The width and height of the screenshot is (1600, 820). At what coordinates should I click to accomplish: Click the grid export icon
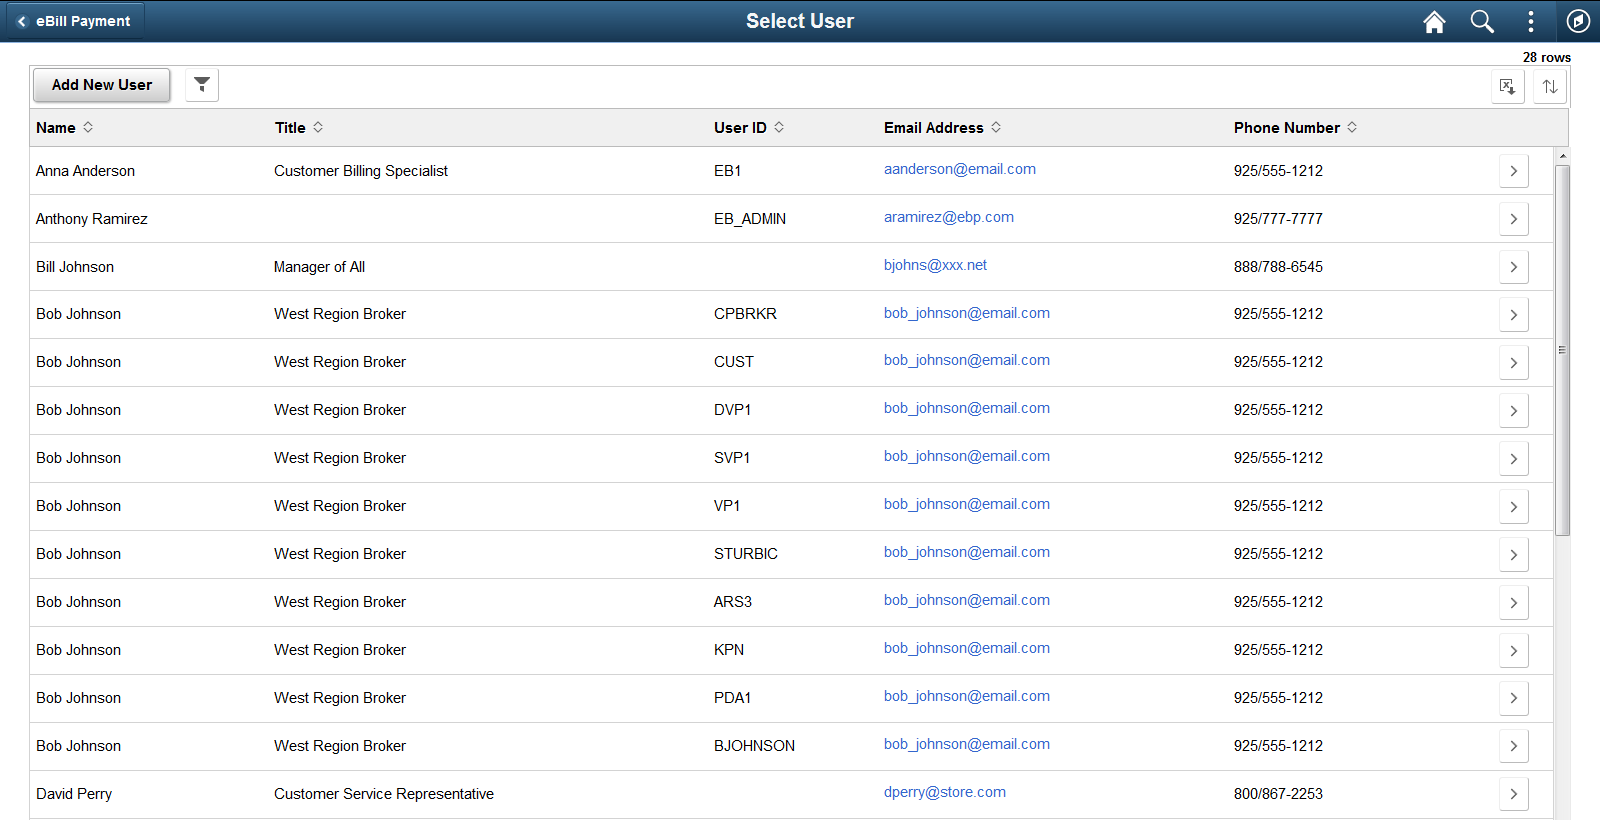pos(1508,86)
